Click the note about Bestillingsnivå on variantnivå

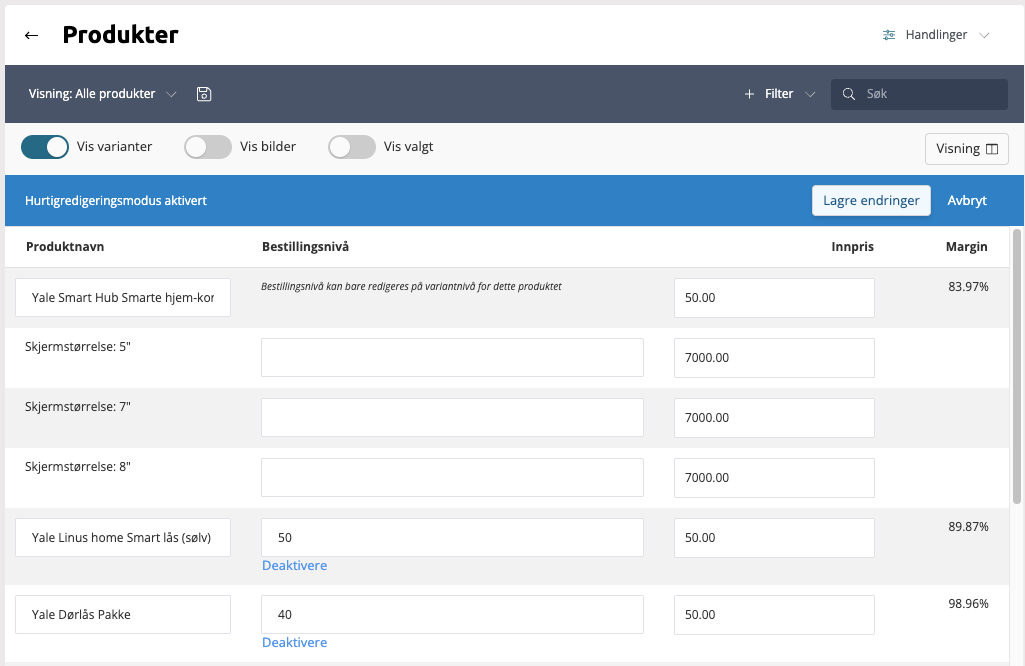411,286
